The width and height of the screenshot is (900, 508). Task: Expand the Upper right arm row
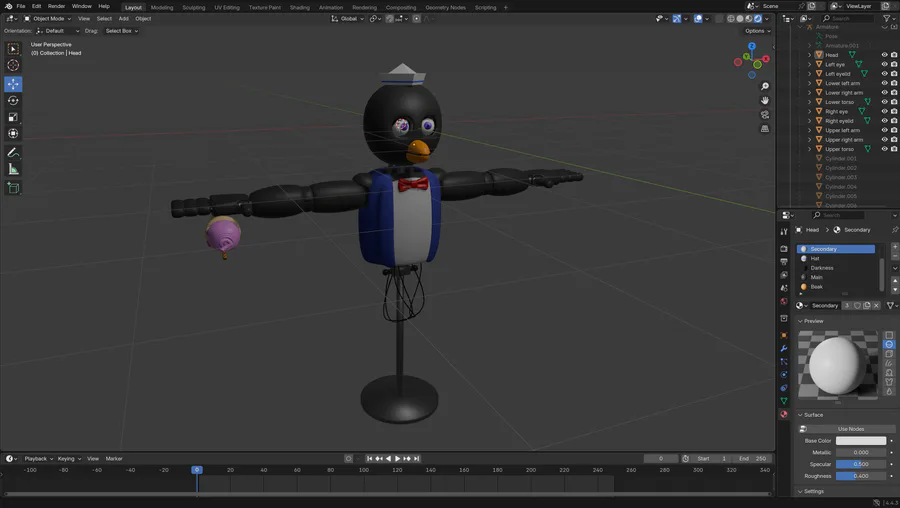click(809, 139)
